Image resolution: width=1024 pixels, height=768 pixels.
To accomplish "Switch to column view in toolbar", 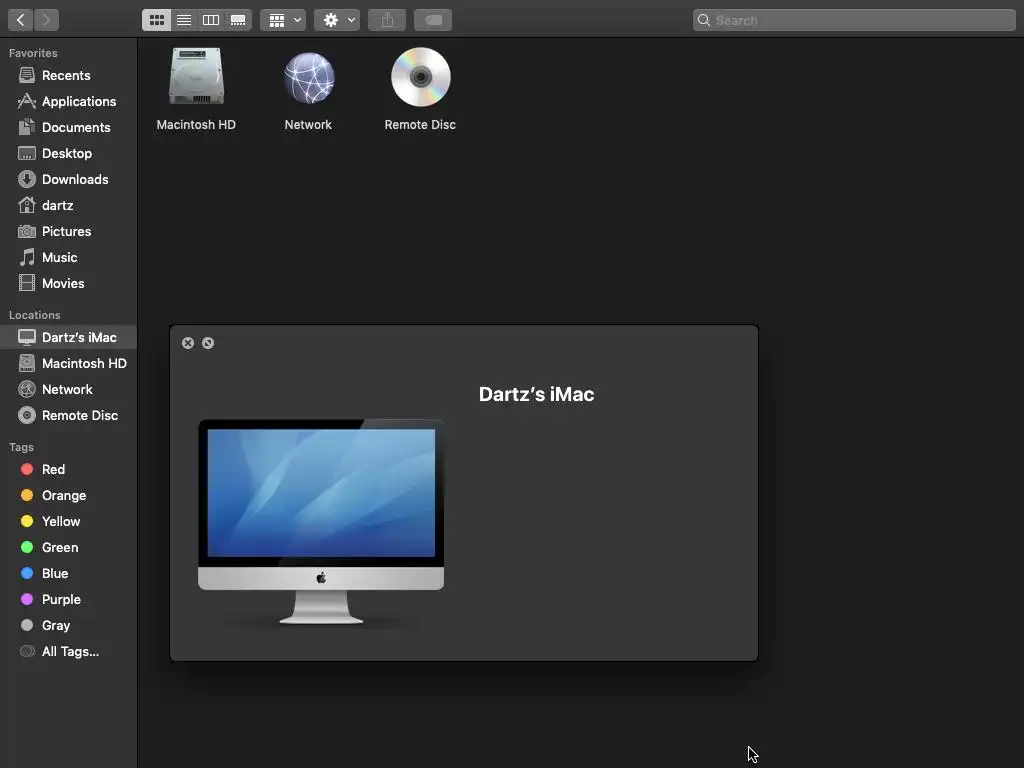I will (211, 20).
